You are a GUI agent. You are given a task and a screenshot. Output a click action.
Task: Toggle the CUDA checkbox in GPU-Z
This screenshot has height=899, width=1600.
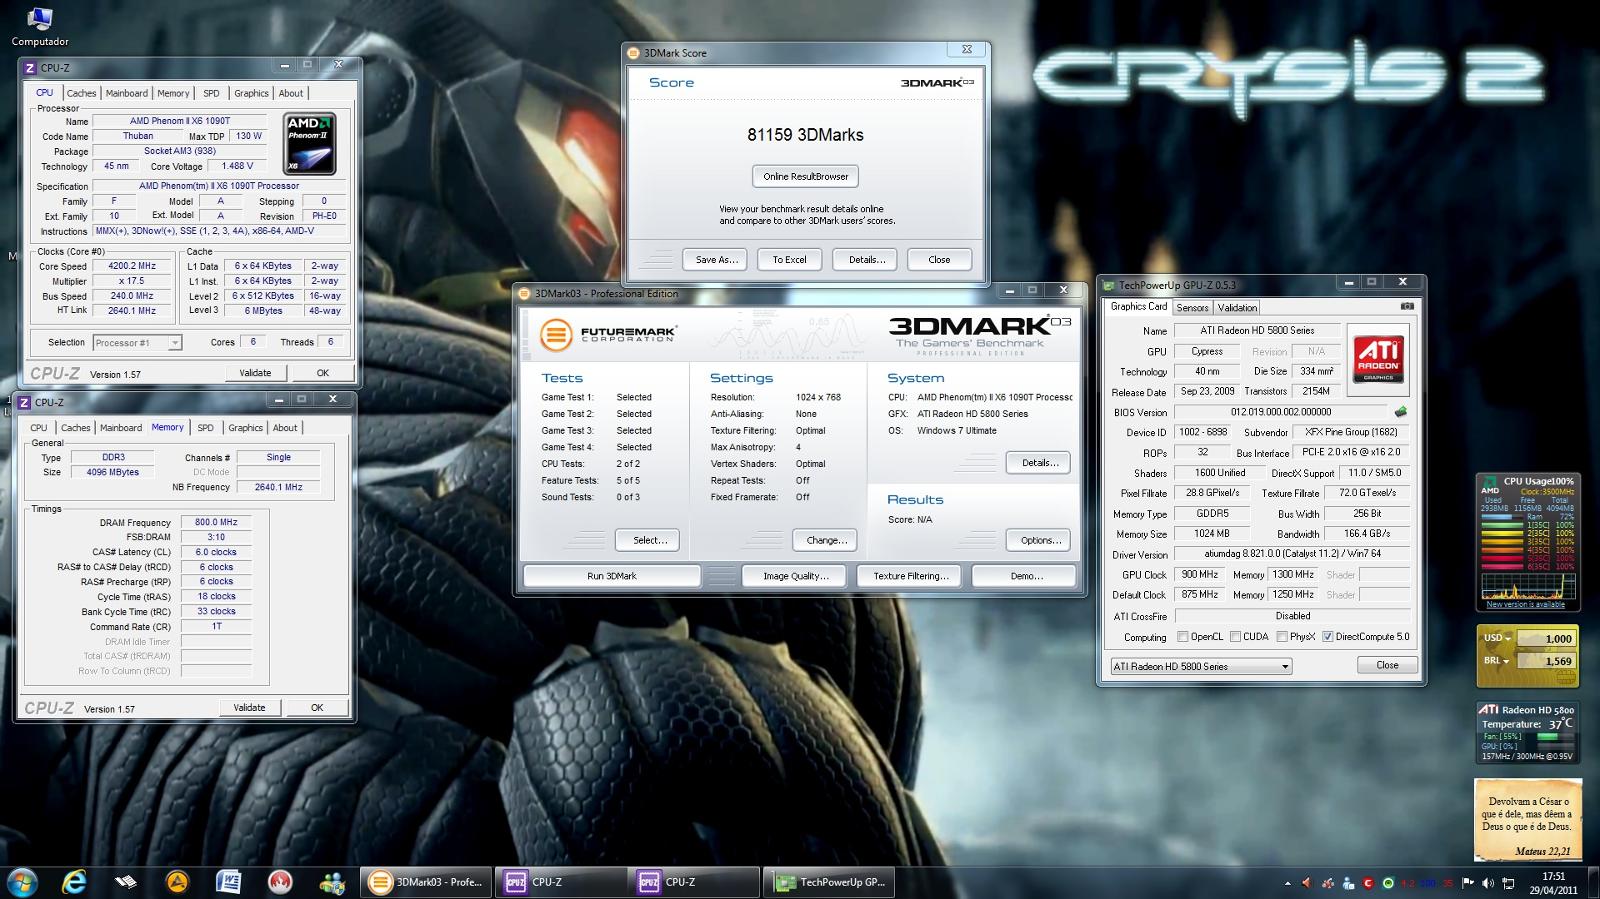[x=1235, y=636]
